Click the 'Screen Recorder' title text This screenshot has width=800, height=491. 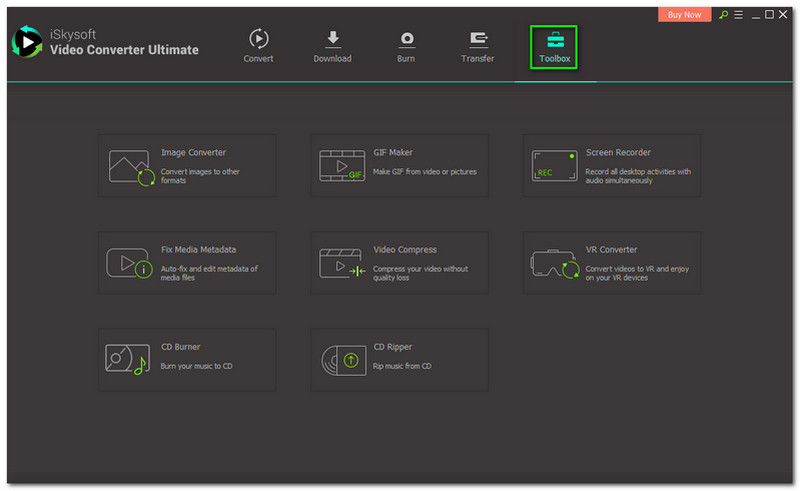pos(618,153)
